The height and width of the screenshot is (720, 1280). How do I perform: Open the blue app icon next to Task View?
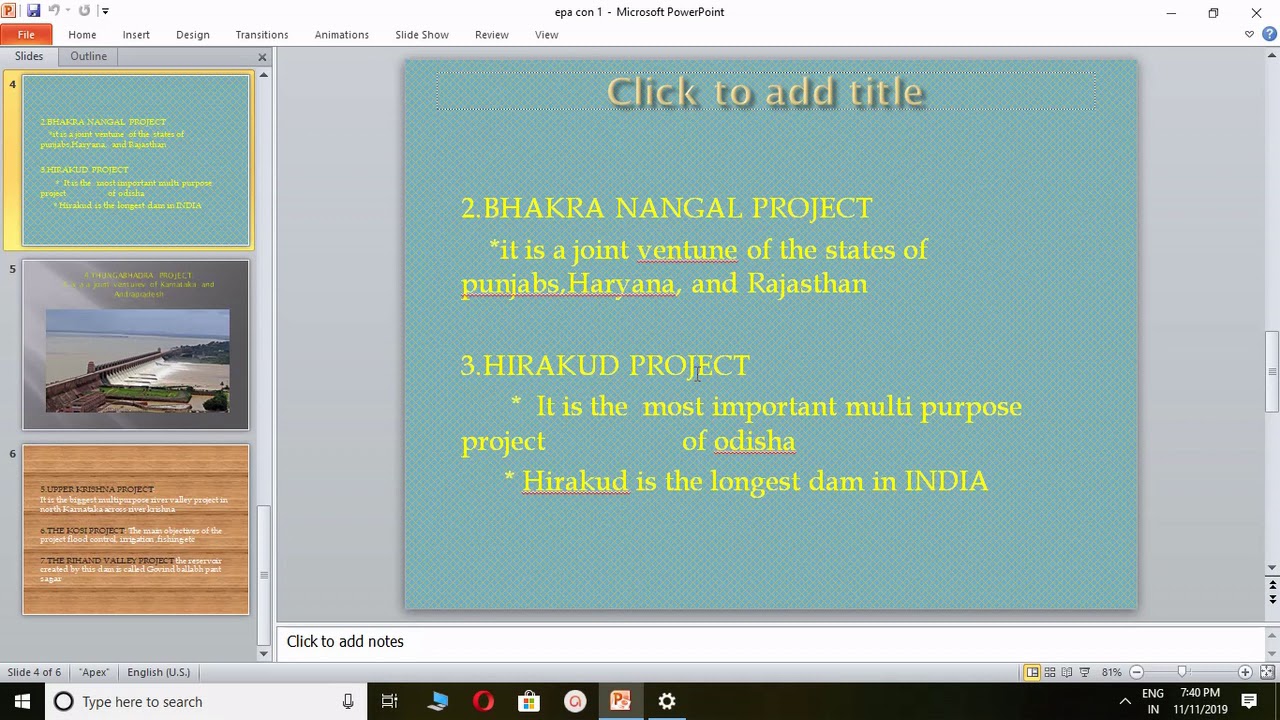point(437,702)
